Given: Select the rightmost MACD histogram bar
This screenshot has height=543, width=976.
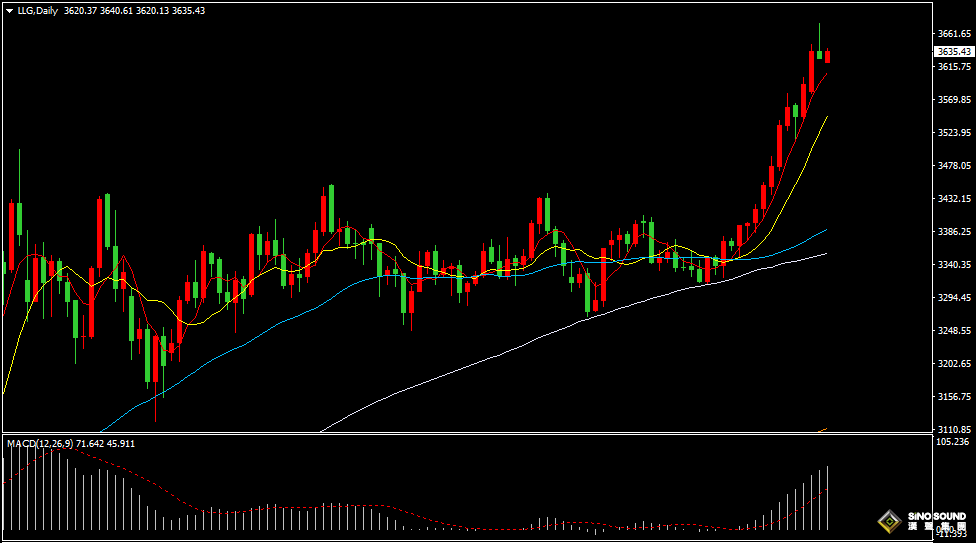Looking at the screenshot, I should (x=827, y=498).
